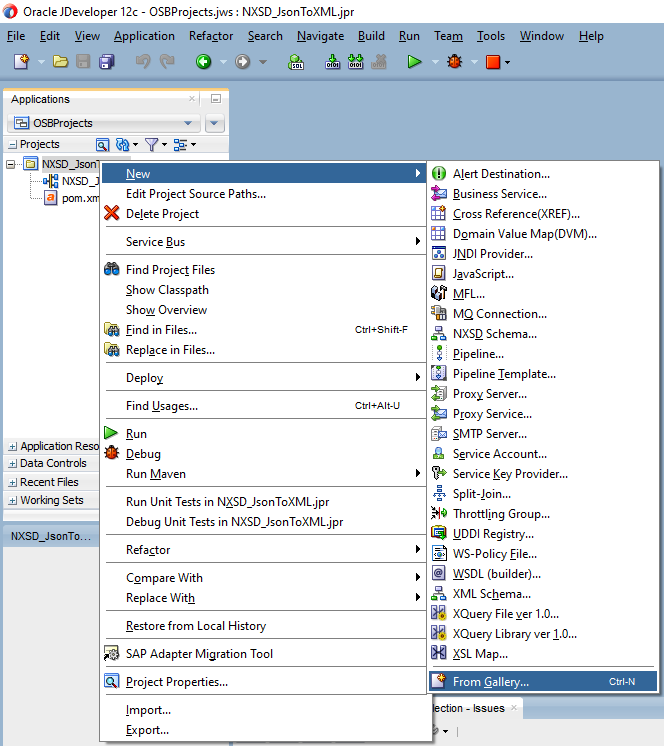Switch to NXSD_JsonTo... structure tab
Image resolution: width=664 pixels, height=746 pixels.
50,536
